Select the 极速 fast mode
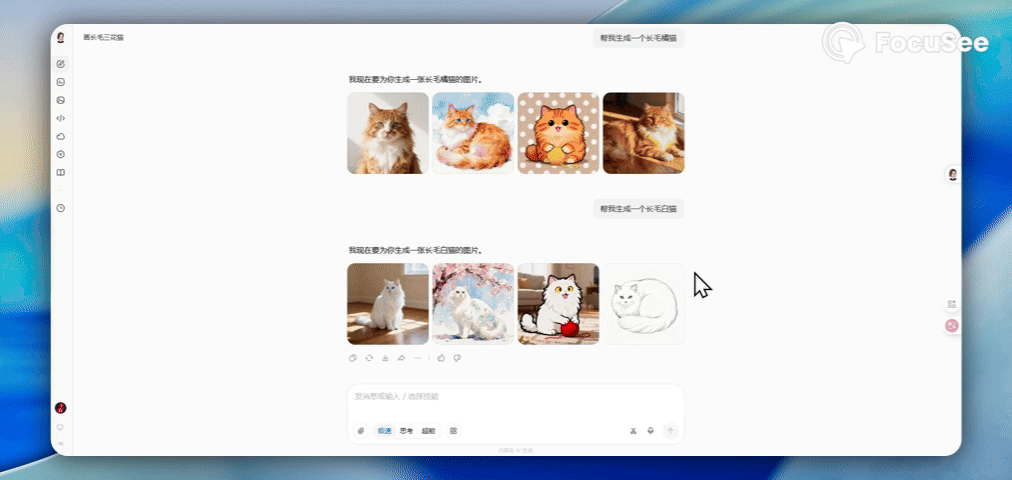1012x480 pixels. point(385,431)
